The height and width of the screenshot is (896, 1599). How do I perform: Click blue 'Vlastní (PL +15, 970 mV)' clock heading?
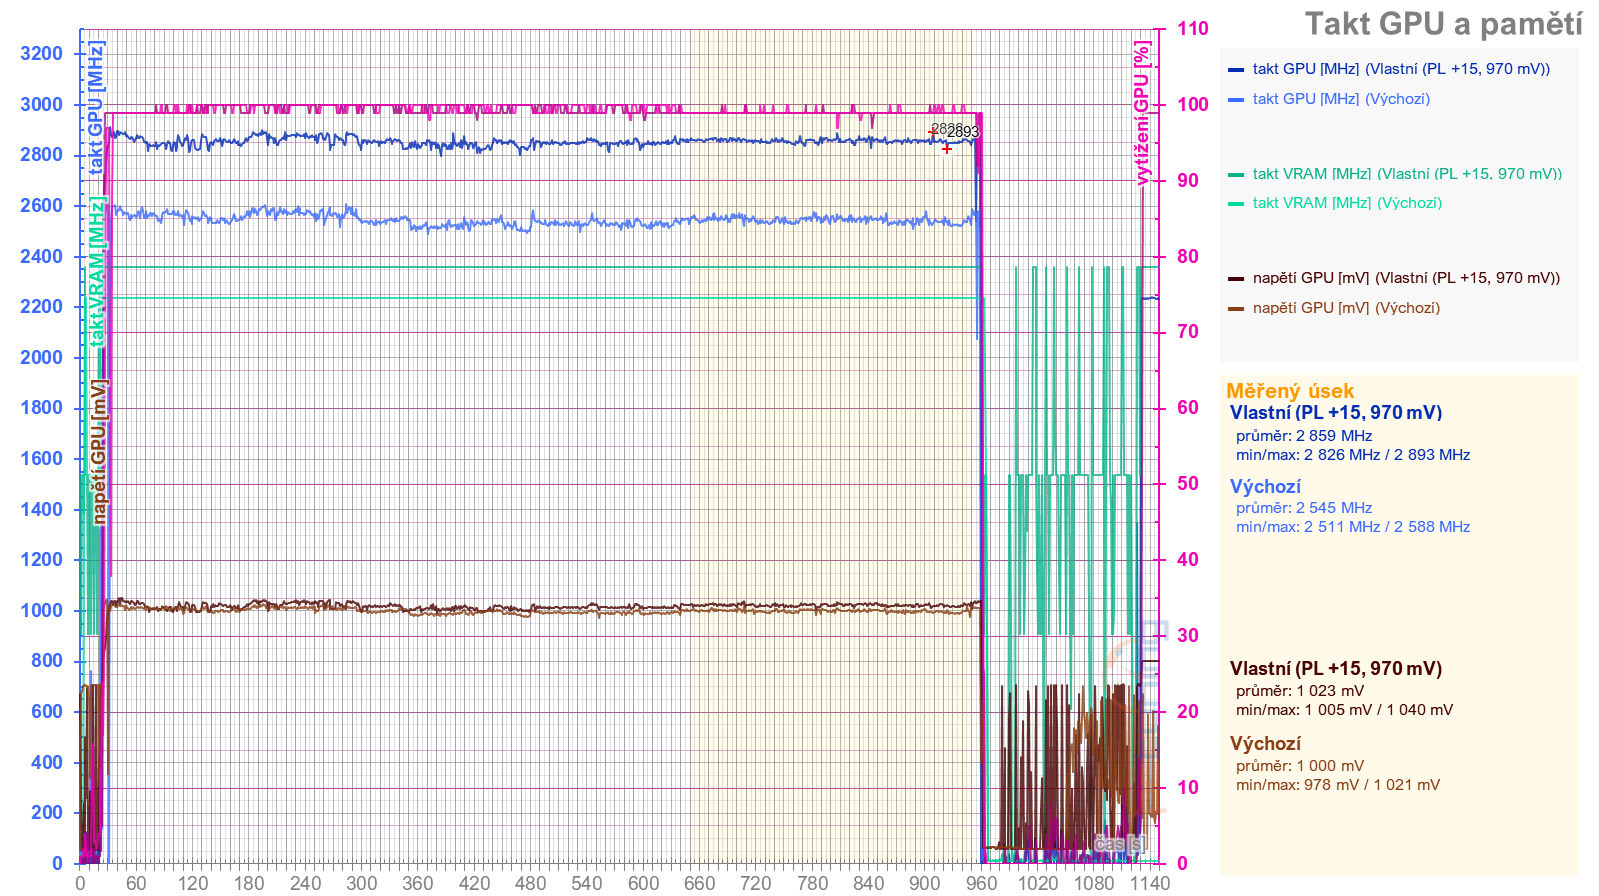point(1336,413)
